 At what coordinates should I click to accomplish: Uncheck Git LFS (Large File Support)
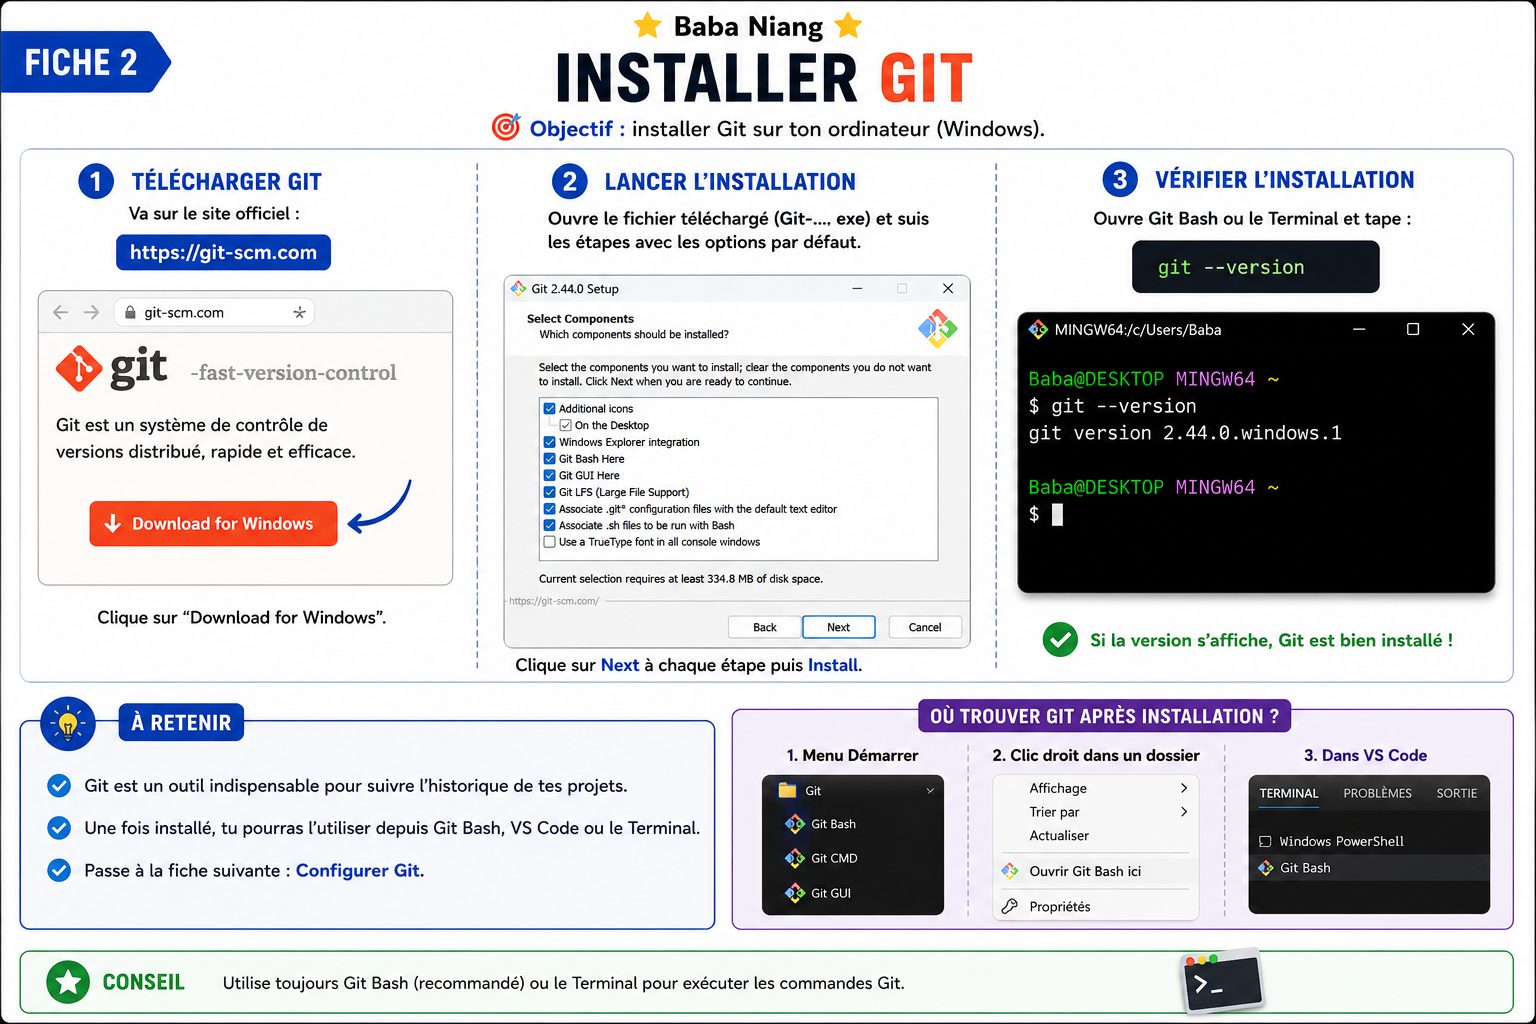point(549,492)
